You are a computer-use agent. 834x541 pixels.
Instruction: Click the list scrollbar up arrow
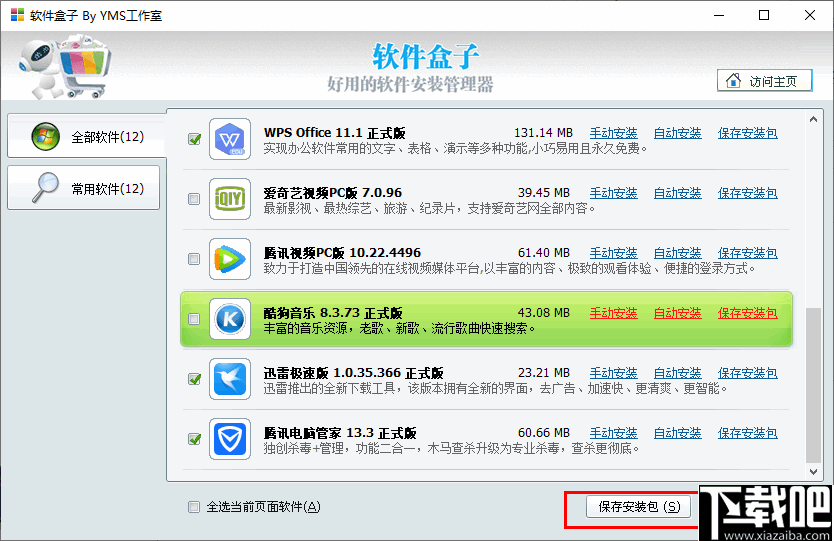813,120
